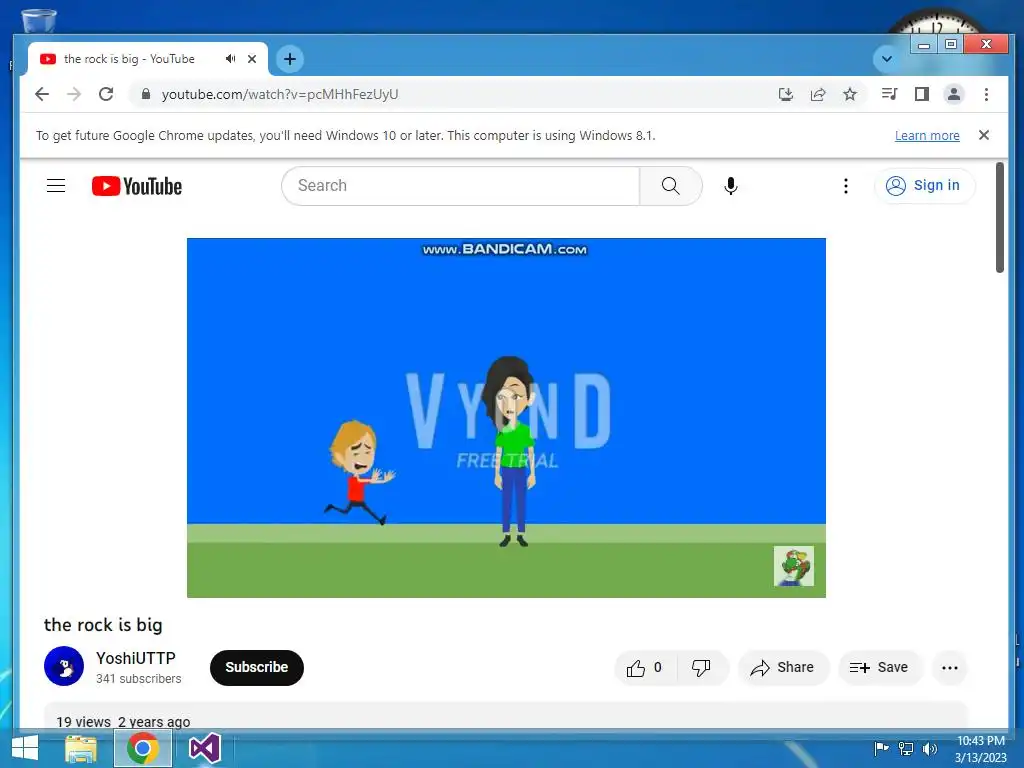Go to the YouTube home logo
This screenshot has height=768, width=1024.
pos(136,186)
